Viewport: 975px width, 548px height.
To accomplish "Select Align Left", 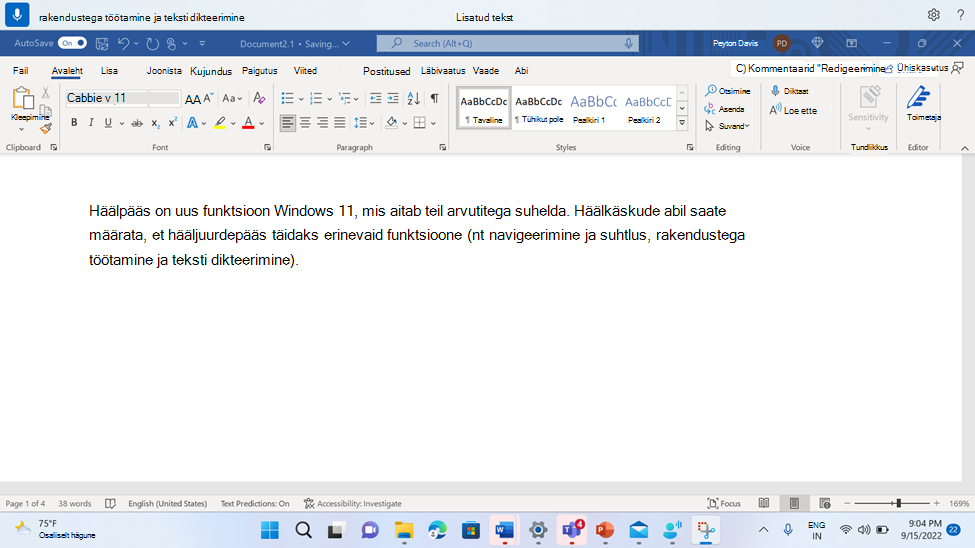I will [x=287, y=123].
